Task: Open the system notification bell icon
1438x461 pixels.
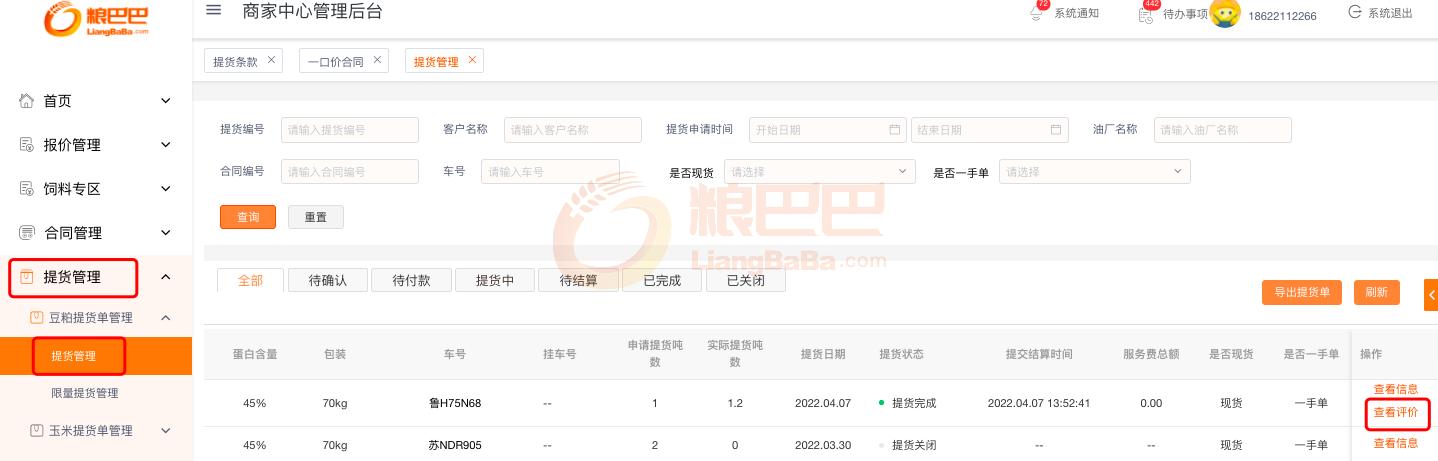Action: pyautogui.click(x=1037, y=13)
